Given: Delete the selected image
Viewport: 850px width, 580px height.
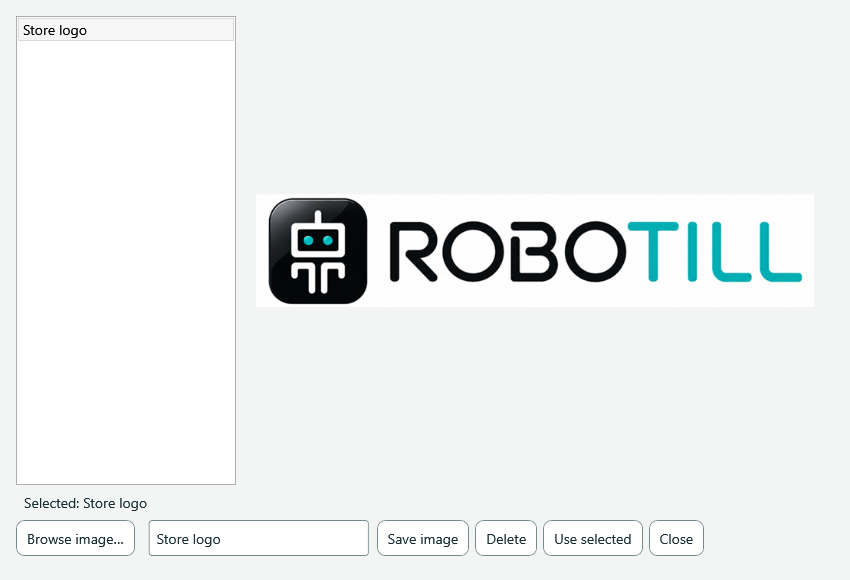Looking at the screenshot, I should (x=506, y=538).
